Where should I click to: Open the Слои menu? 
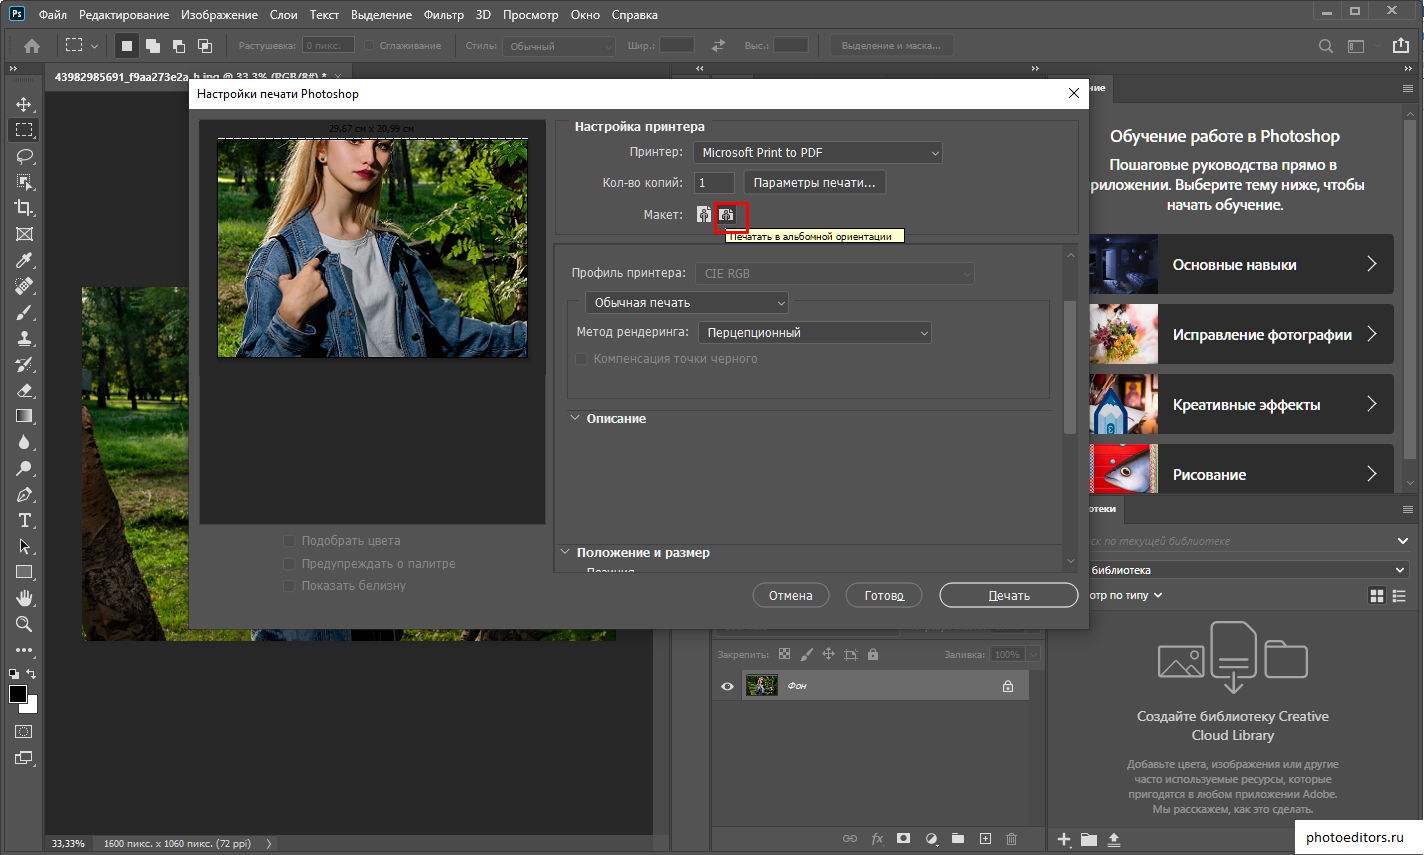point(284,15)
